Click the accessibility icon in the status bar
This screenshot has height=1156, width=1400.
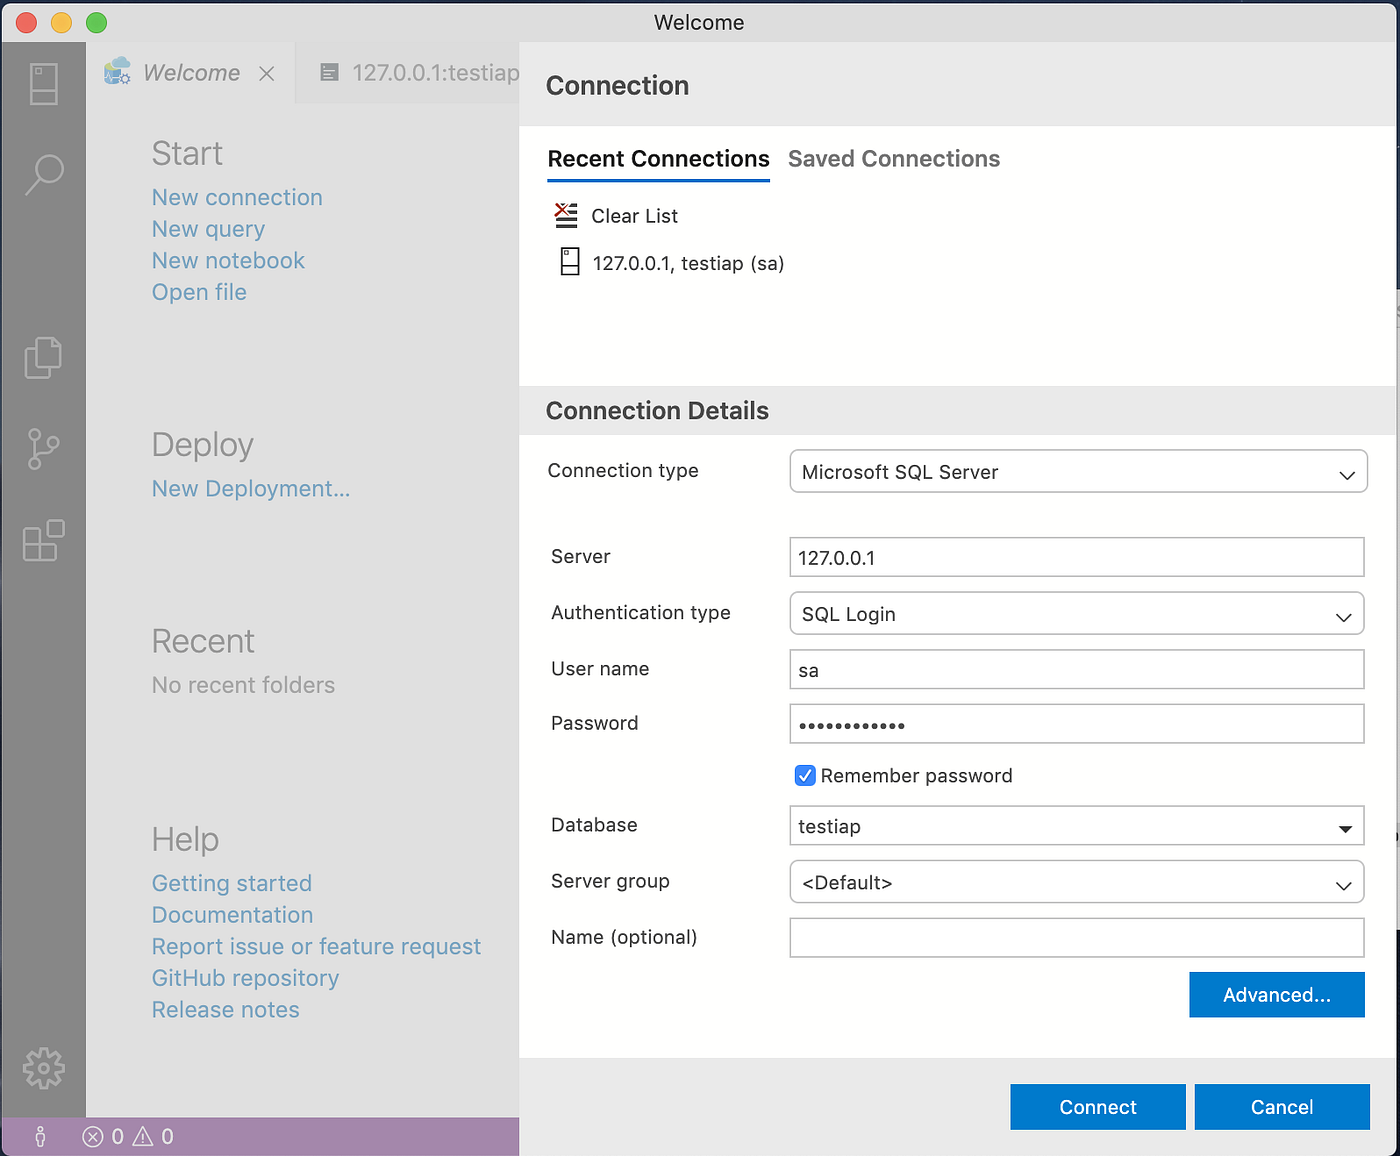coord(40,1136)
